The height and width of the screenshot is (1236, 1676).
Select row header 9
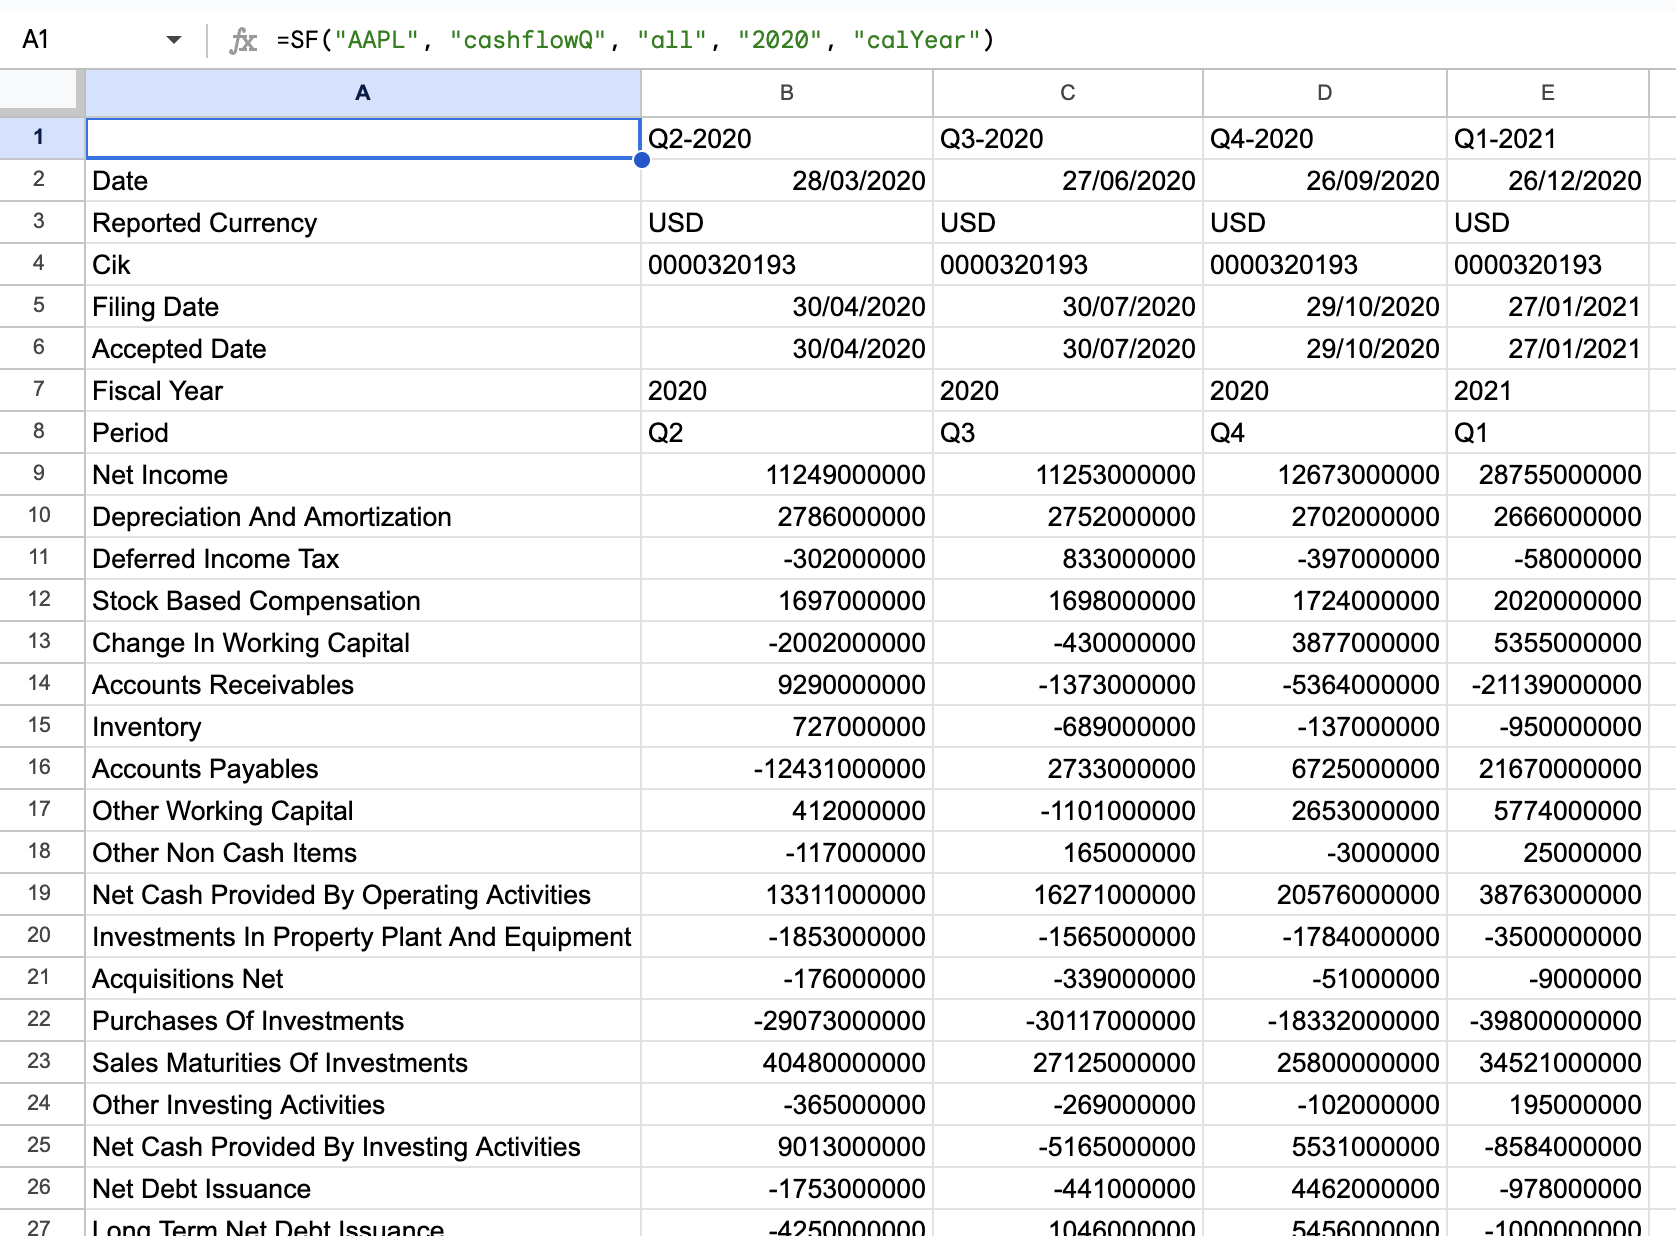pyautogui.click(x=40, y=473)
